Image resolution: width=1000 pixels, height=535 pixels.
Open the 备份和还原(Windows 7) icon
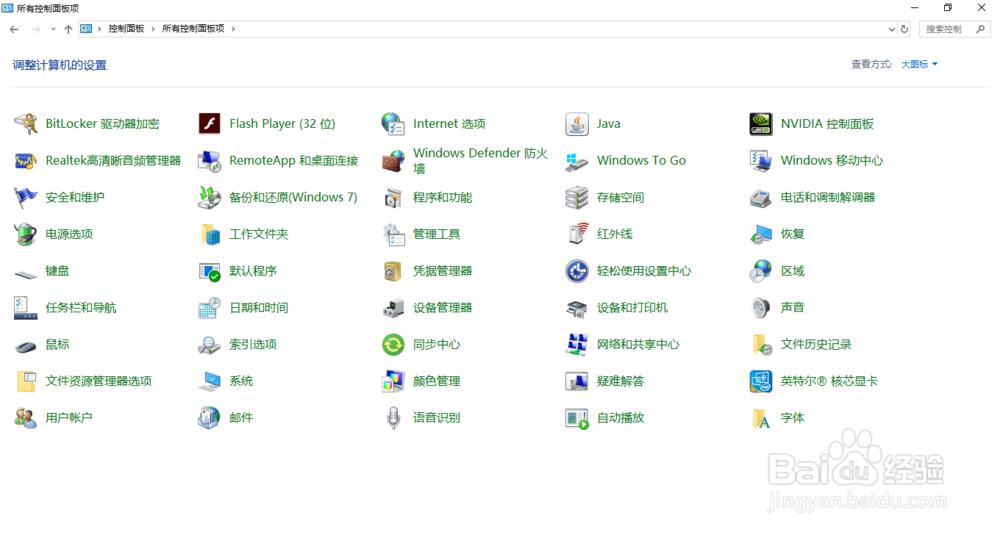209,198
